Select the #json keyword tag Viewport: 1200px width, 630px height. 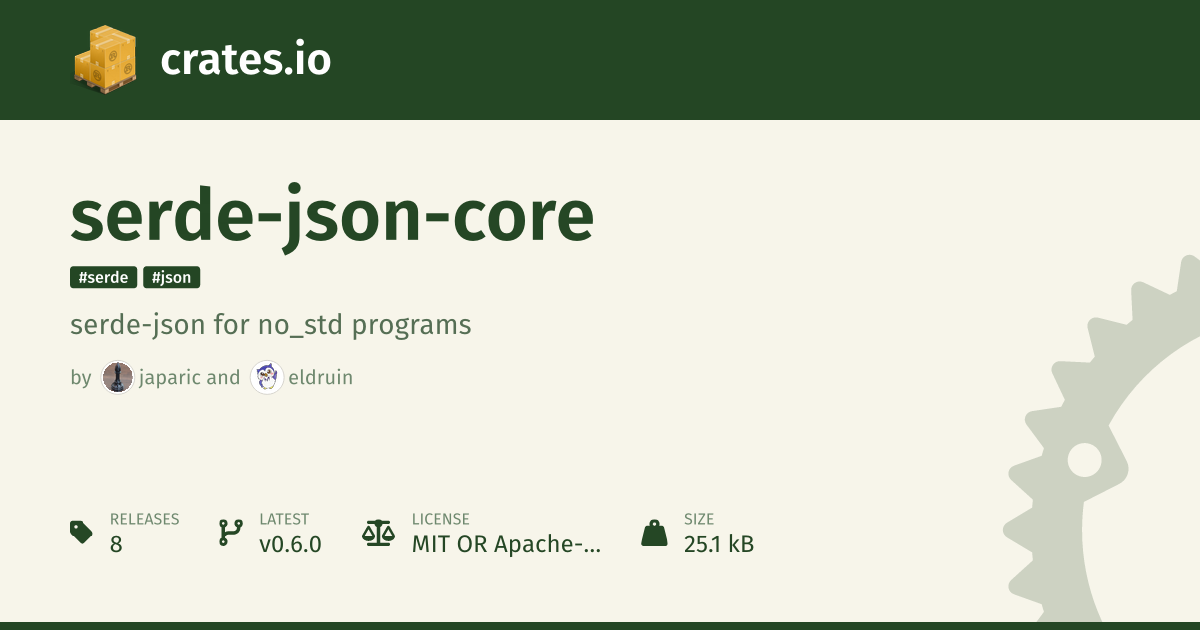pyautogui.click(x=172, y=278)
